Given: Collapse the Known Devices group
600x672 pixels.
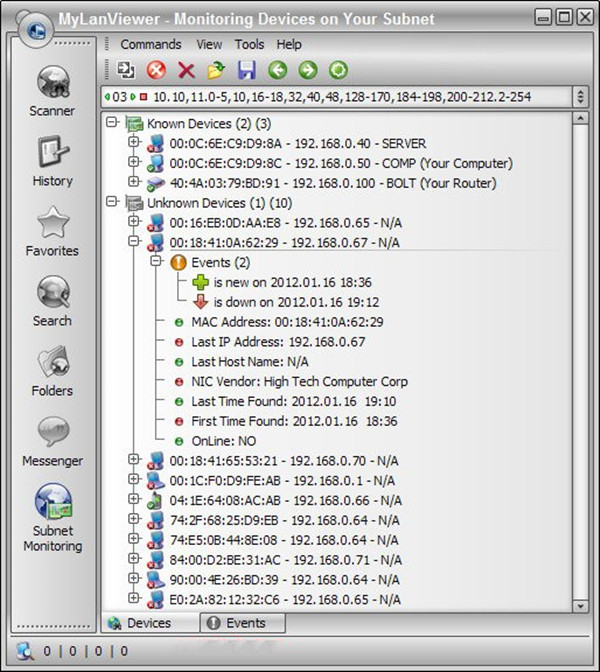Looking at the screenshot, I should pos(111,123).
